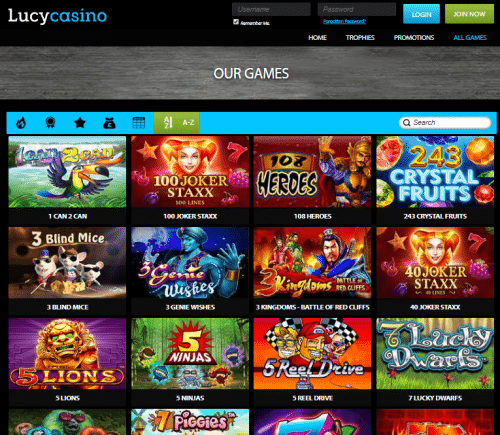Select the table grid category icon
The image size is (500, 435).
[139, 123]
